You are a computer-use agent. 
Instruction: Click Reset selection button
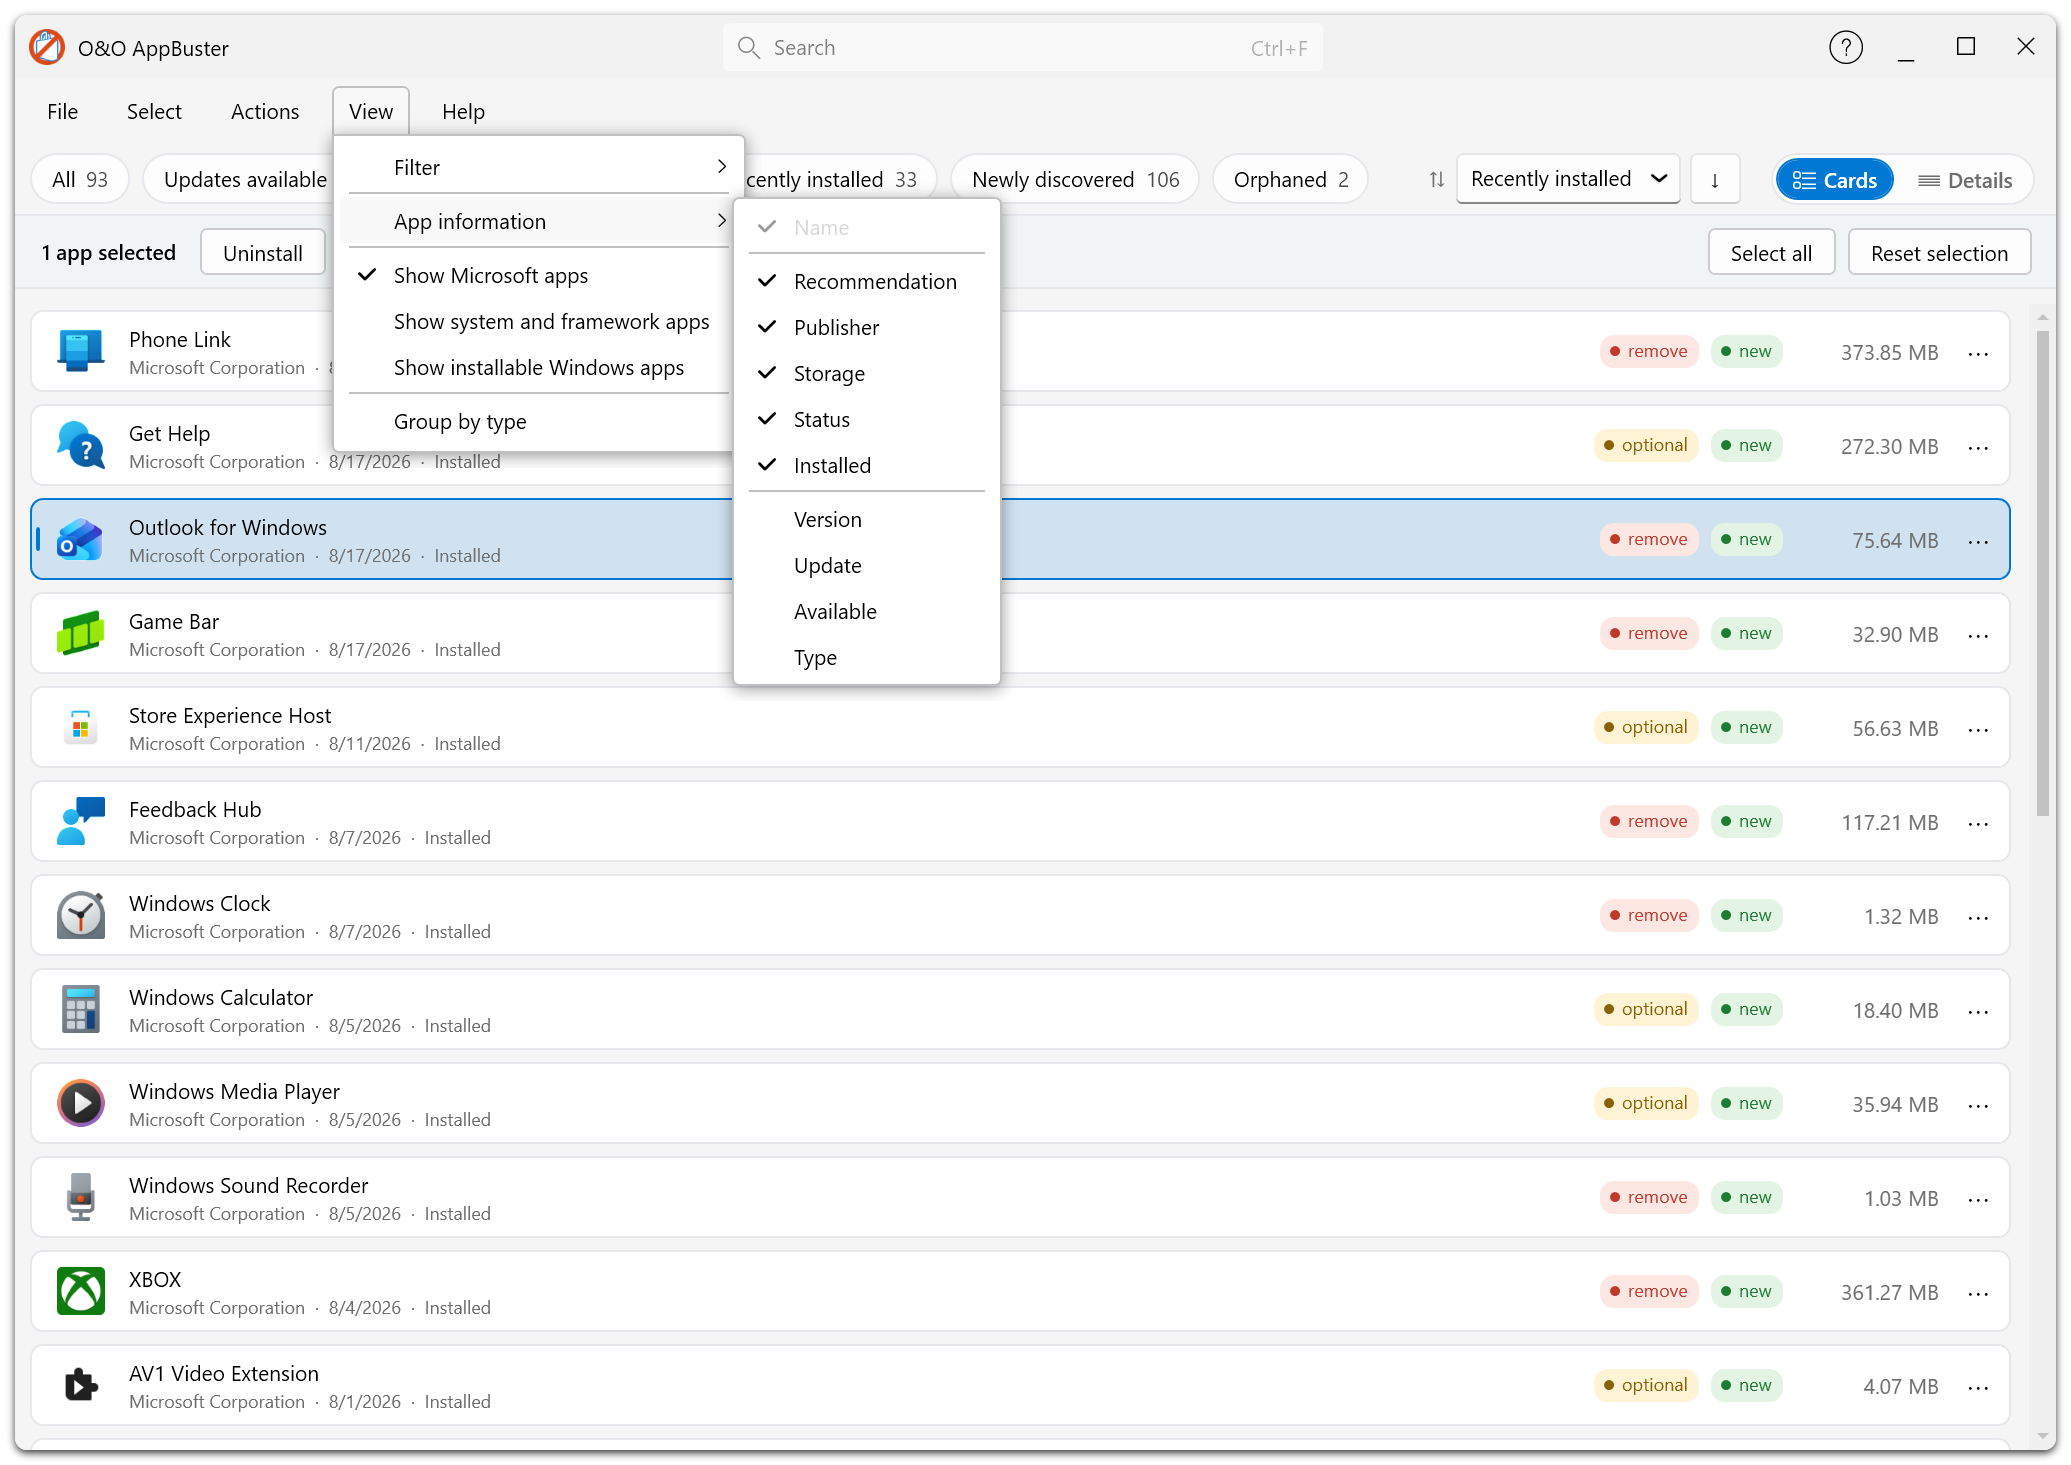coord(1939,253)
